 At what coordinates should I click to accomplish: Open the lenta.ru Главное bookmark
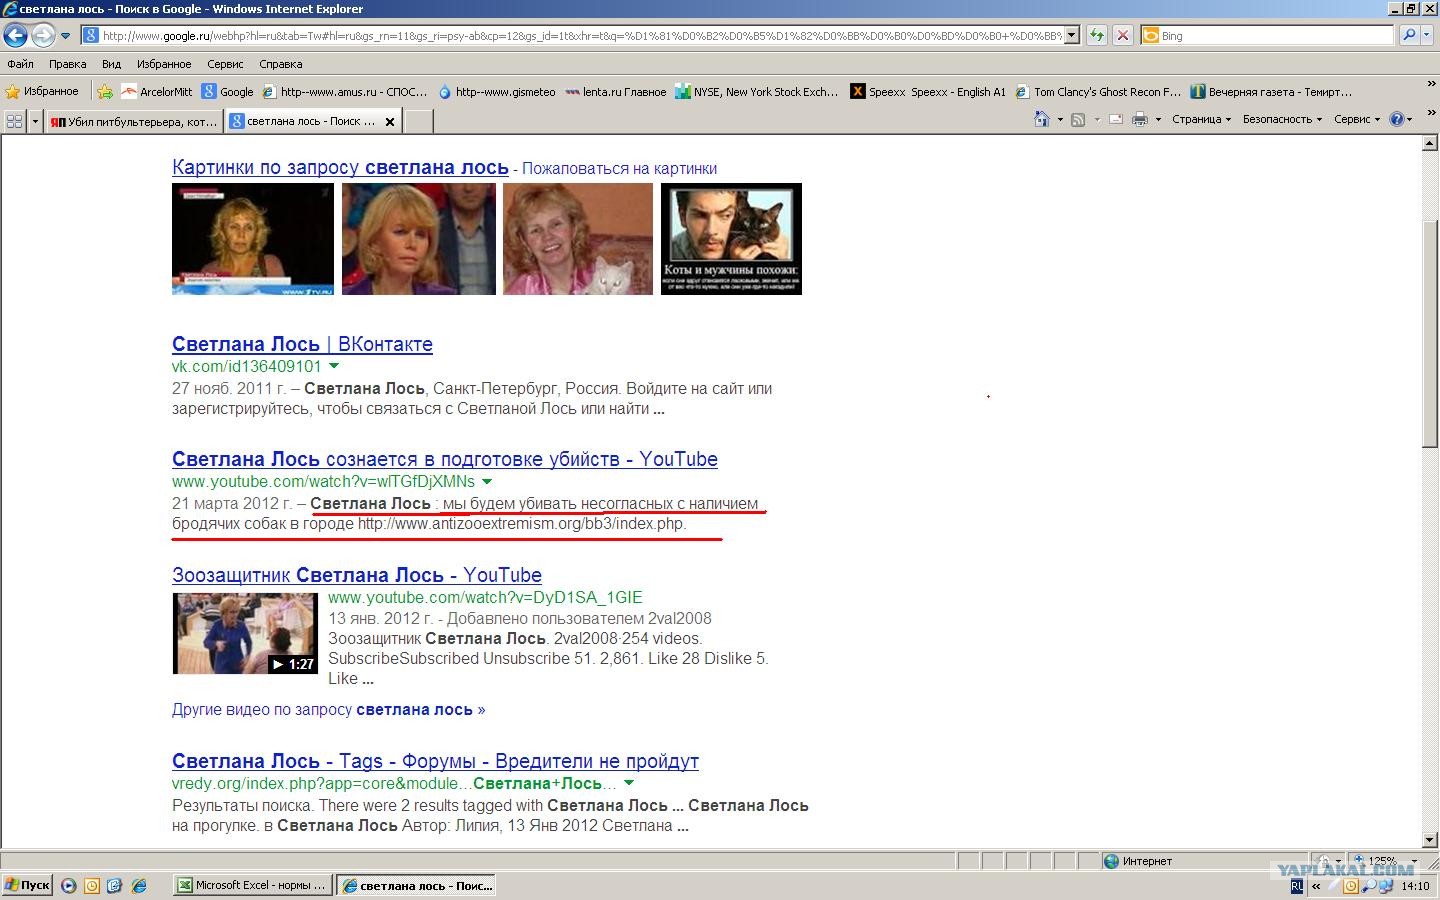(615, 91)
